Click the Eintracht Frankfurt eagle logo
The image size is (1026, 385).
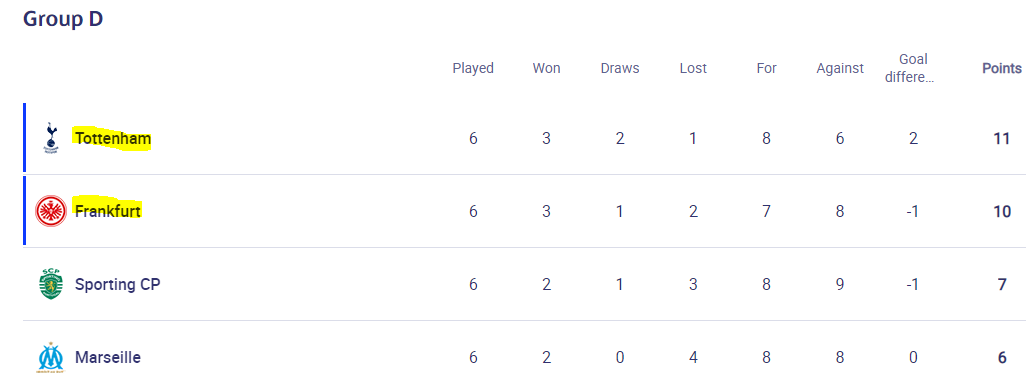pos(51,211)
